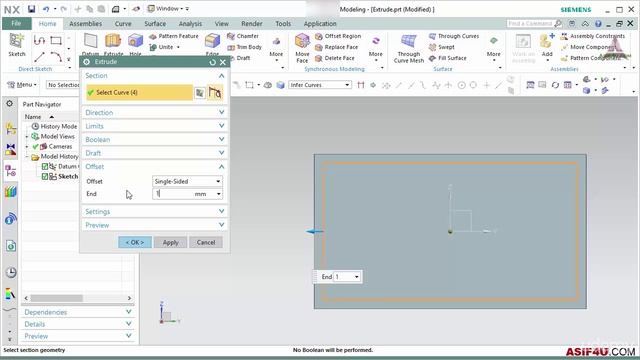Viewport: 640px width, 360px height.
Task: Click Select Curve (4) field
Action: pos(139,93)
